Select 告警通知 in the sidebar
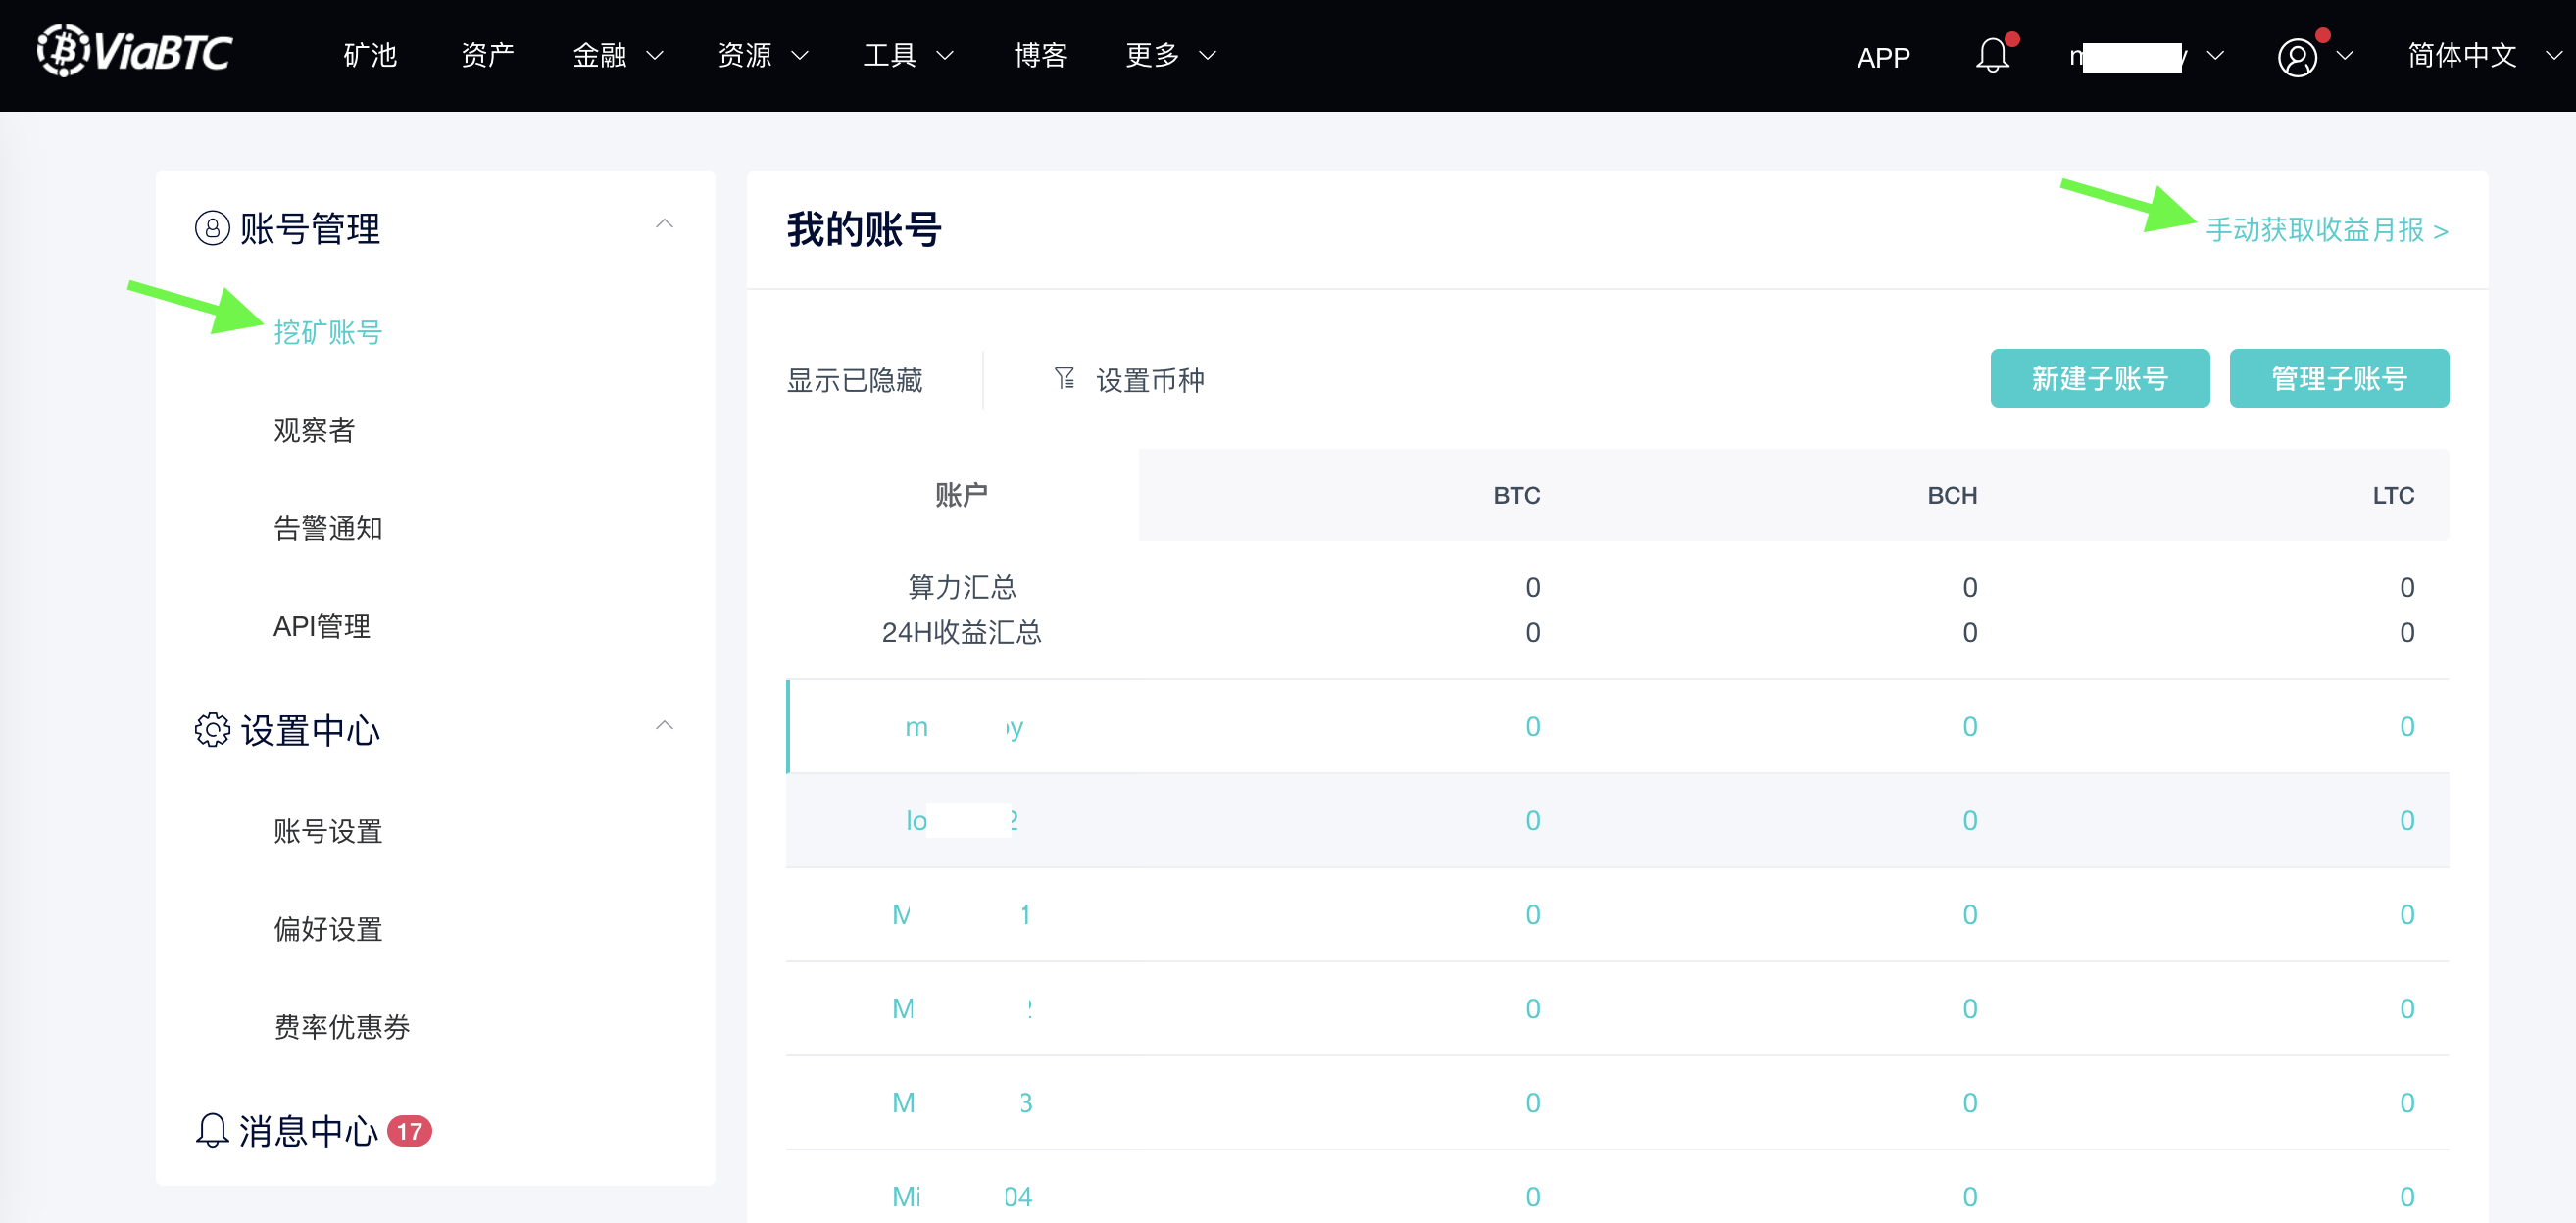The height and width of the screenshot is (1223, 2576). point(328,528)
